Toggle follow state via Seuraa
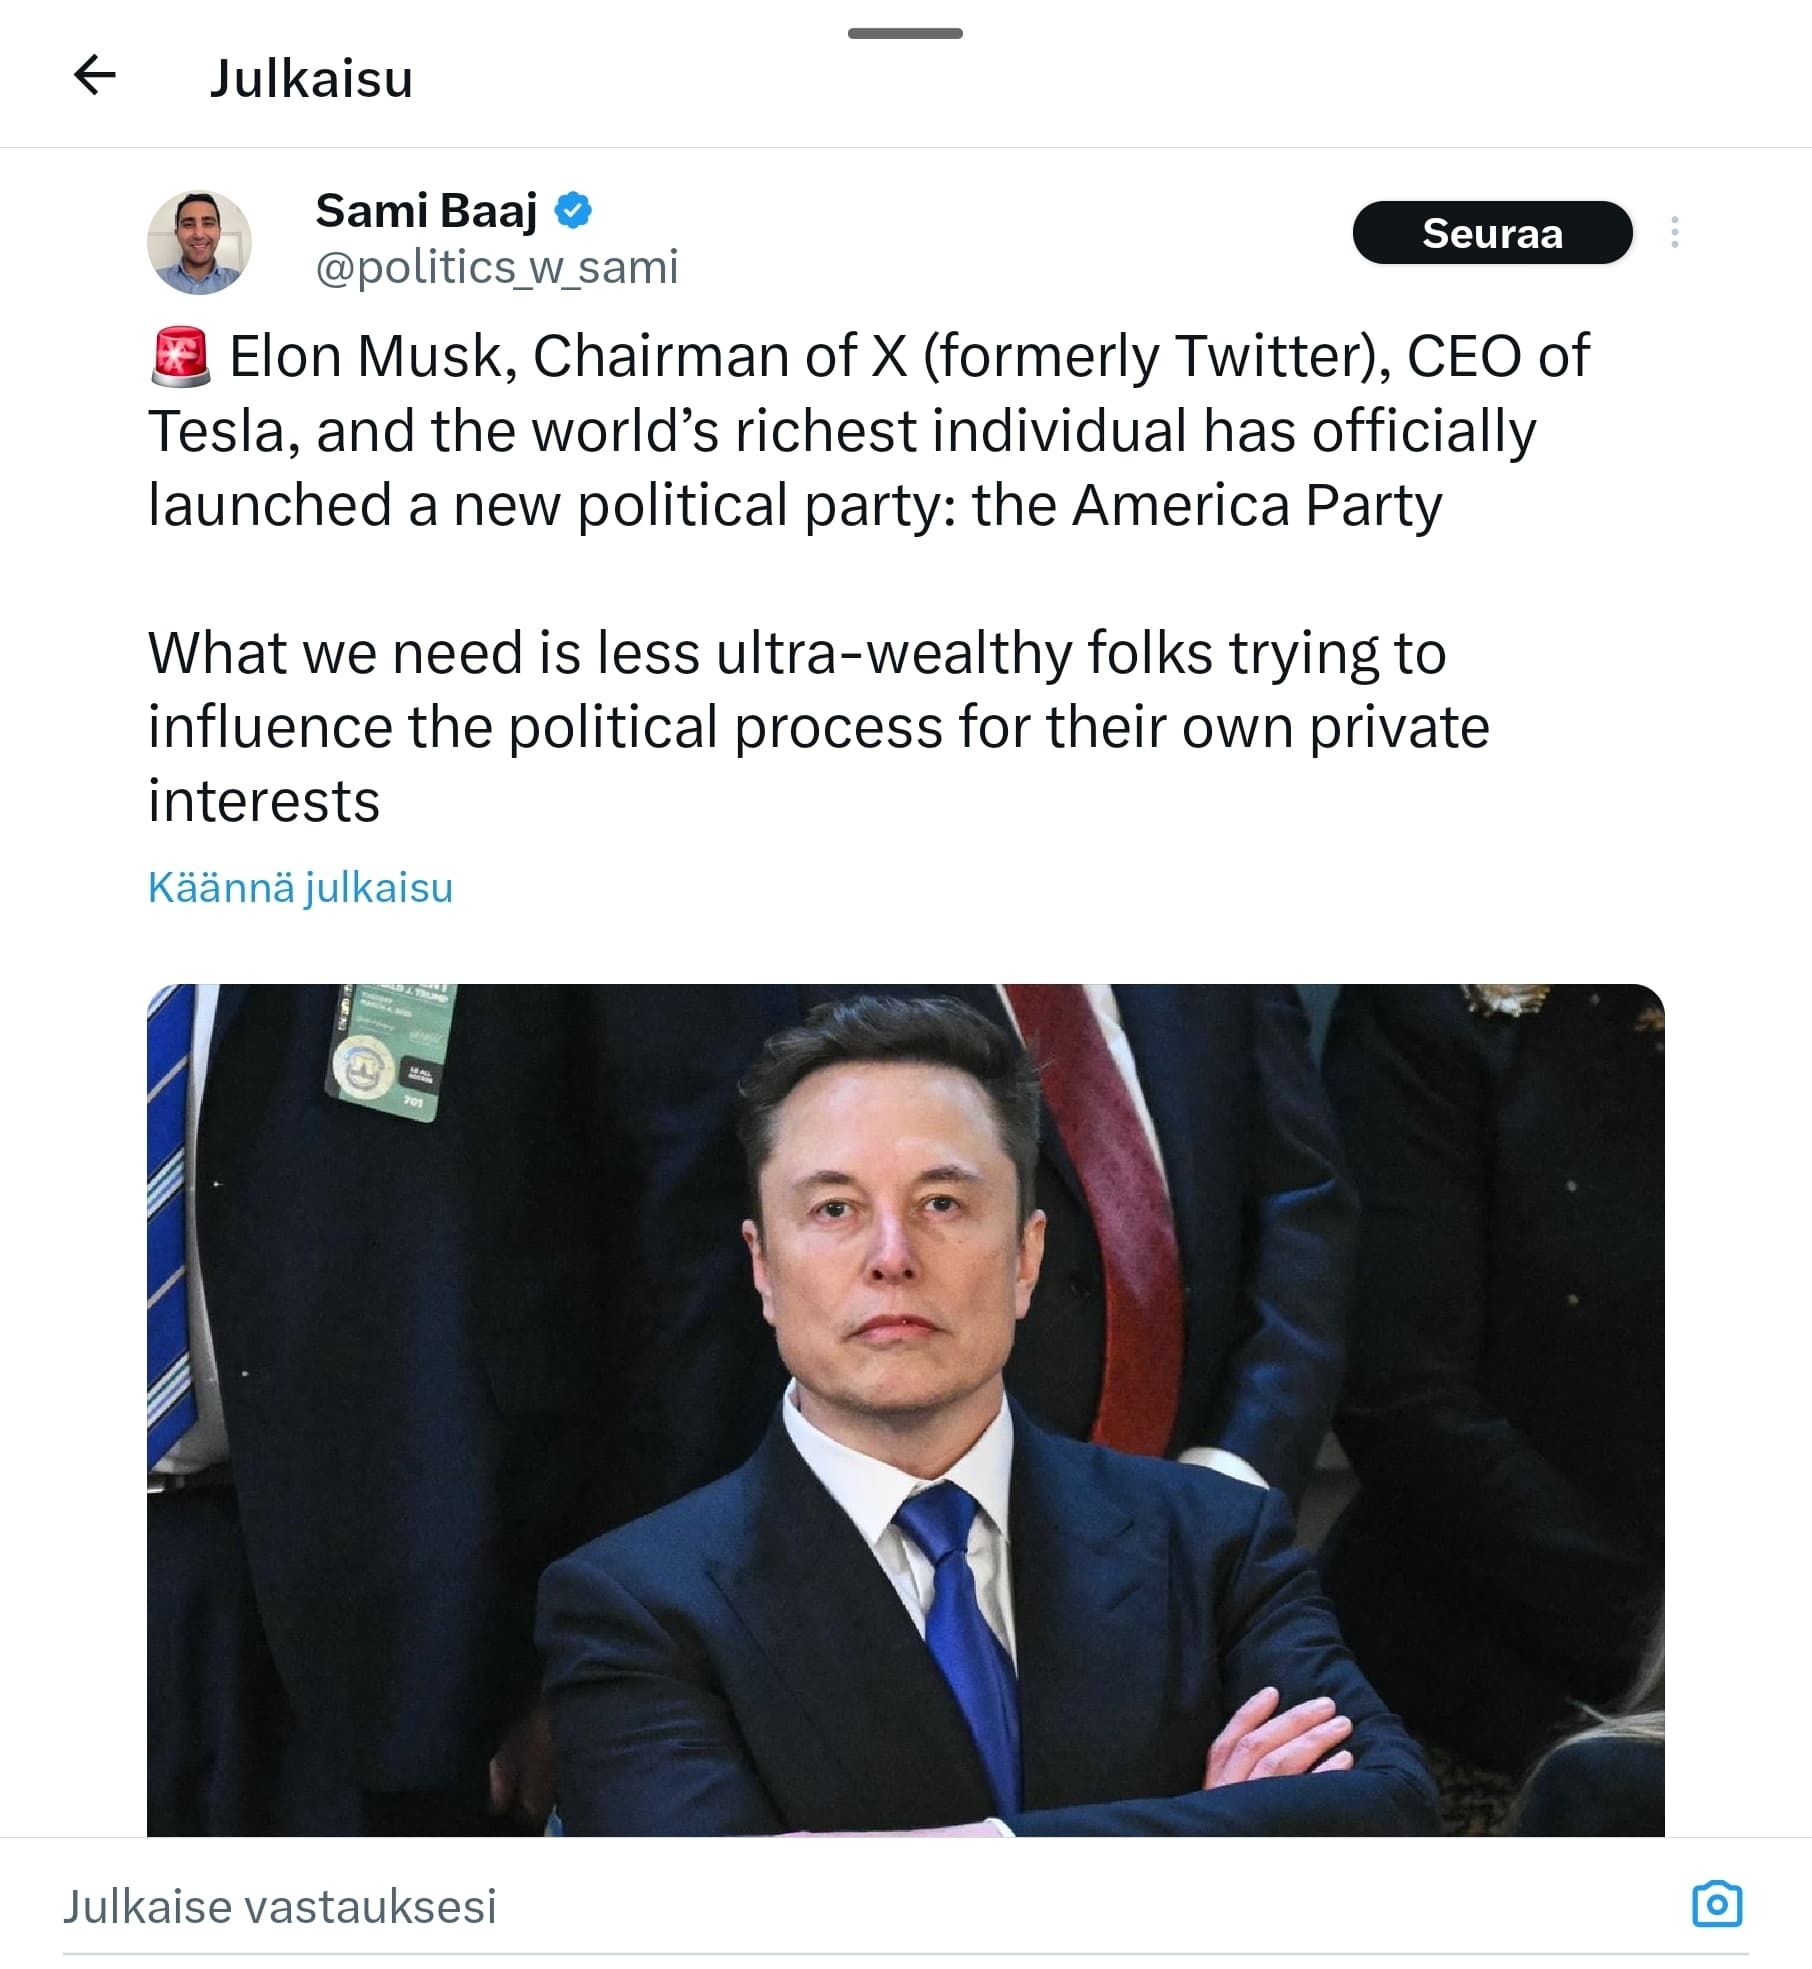1812x1969 pixels. pos(1494,232)
